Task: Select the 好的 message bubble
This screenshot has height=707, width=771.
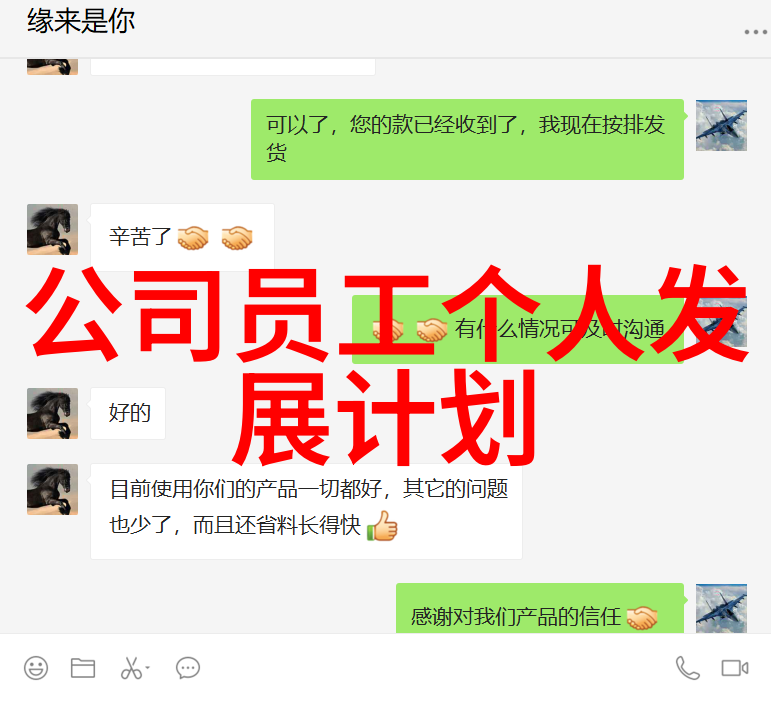Action: (x=128, y=413)
